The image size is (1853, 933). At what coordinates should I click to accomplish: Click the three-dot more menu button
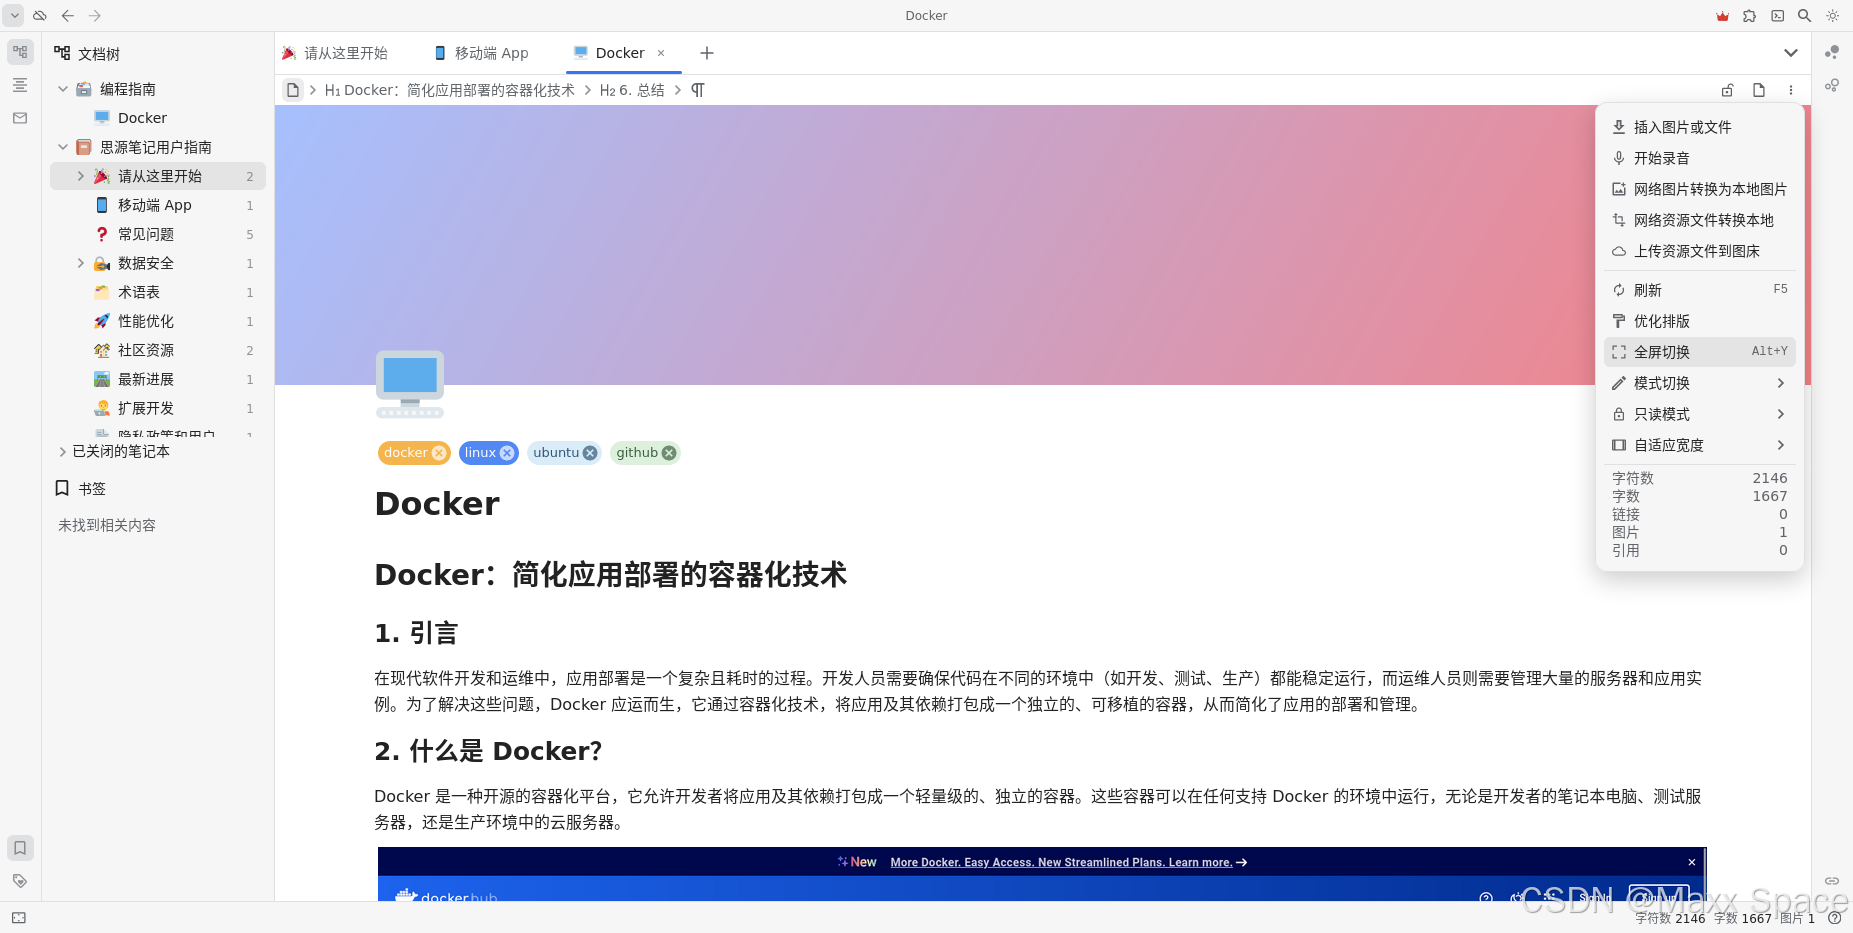pyautogui.click(x=1791, y=90)
